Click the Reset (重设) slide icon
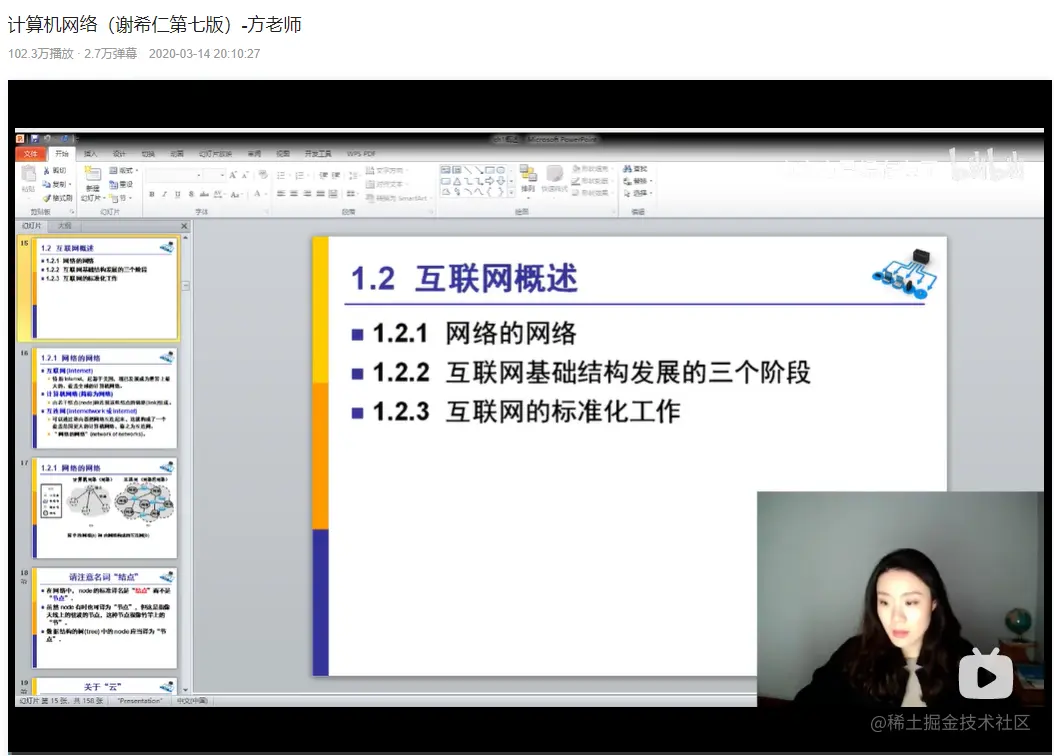Image resolution: width=1054 pixels, height=756 pixels. tap(113, 184)
